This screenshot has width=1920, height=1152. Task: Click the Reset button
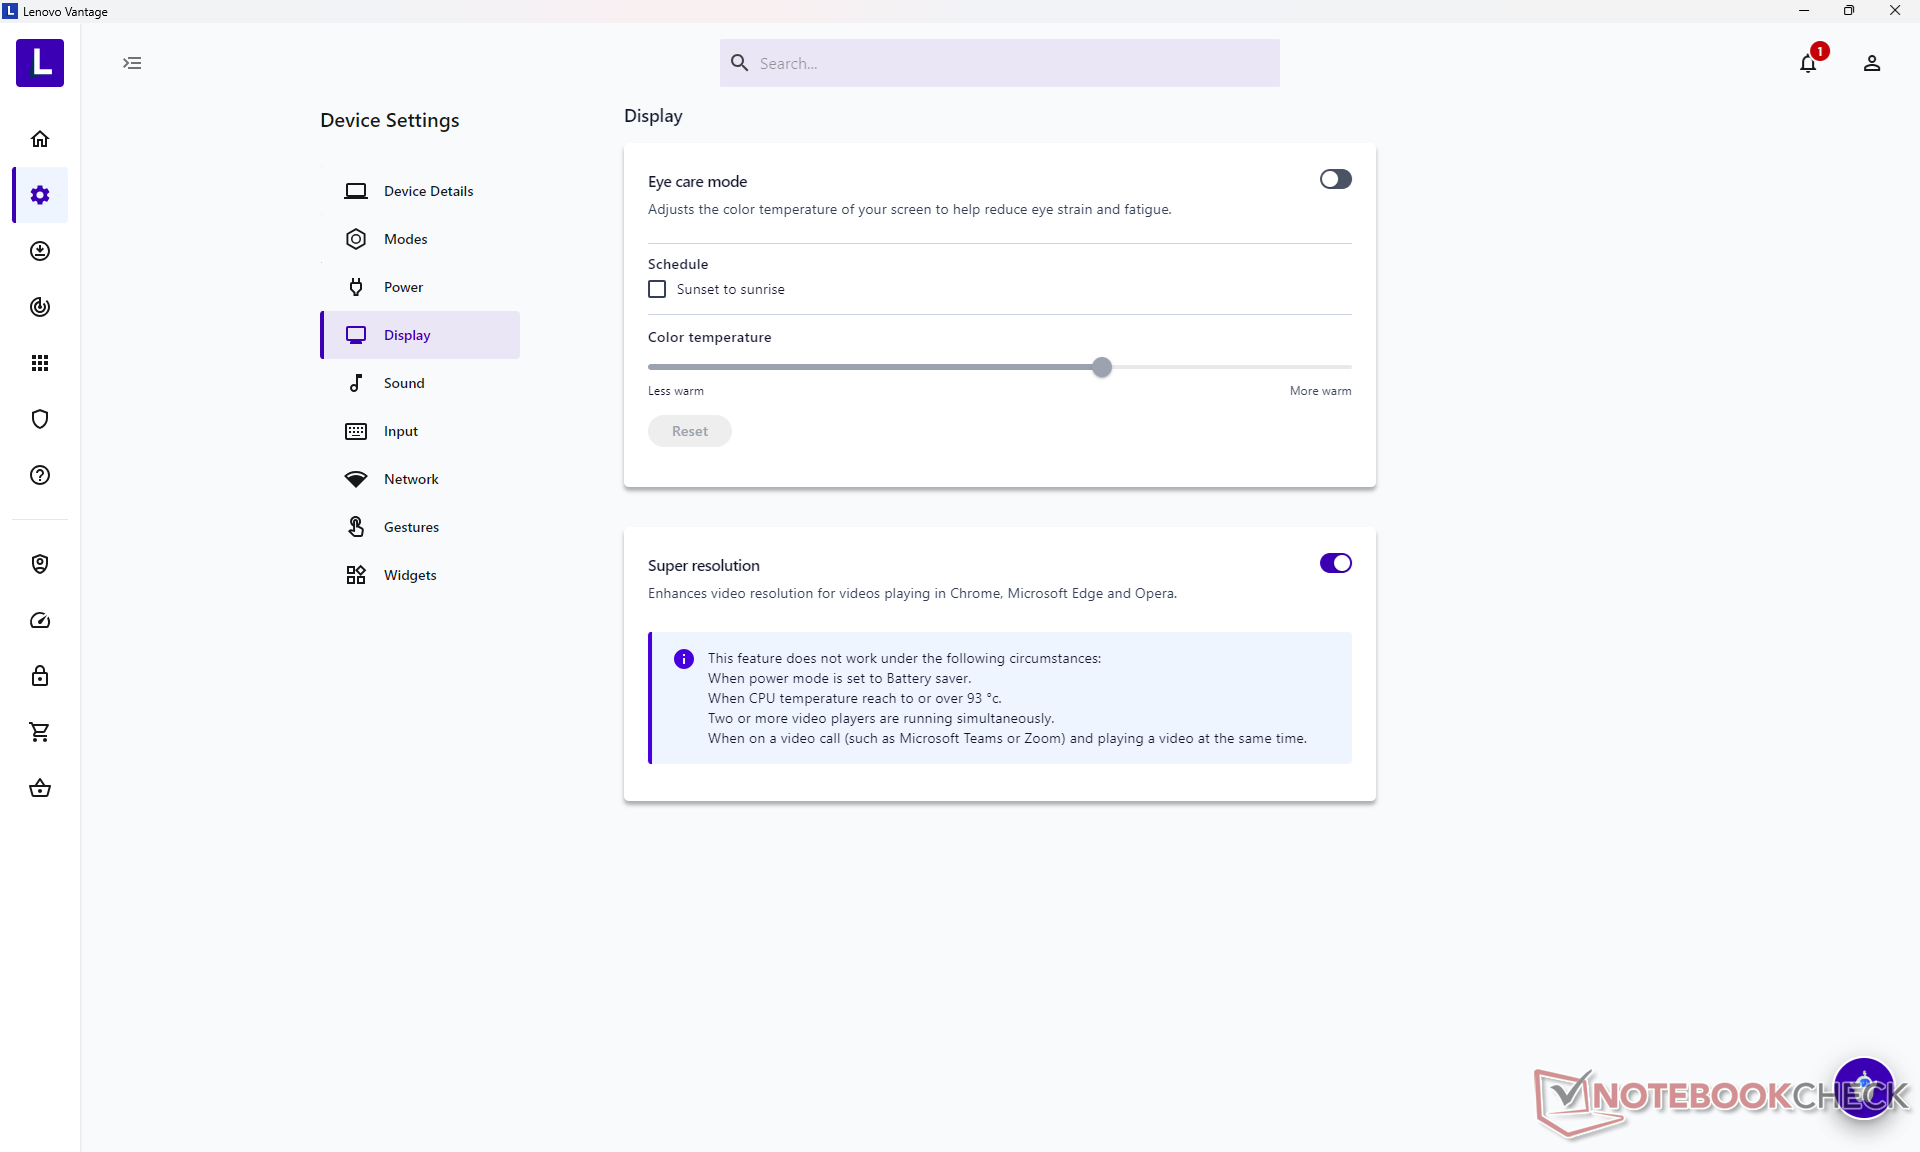pos(689,431)
